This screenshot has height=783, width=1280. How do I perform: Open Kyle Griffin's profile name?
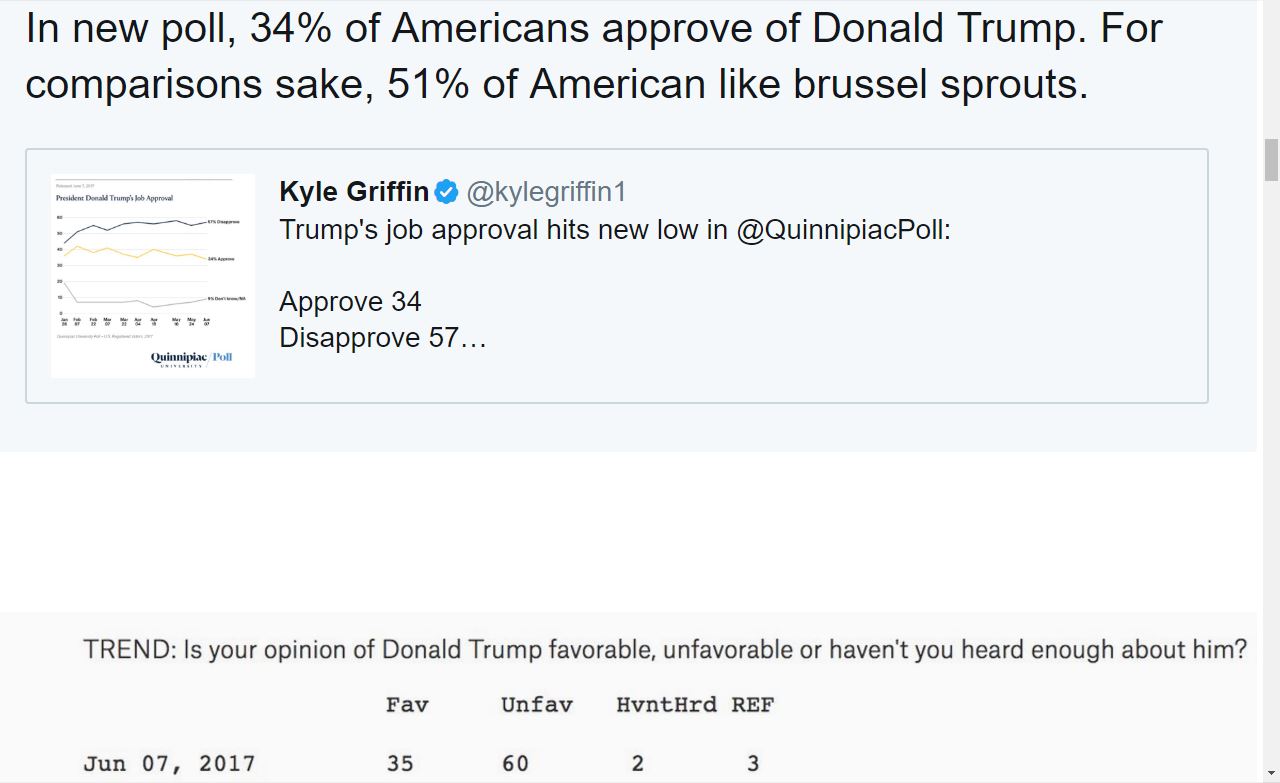point(354,192)
